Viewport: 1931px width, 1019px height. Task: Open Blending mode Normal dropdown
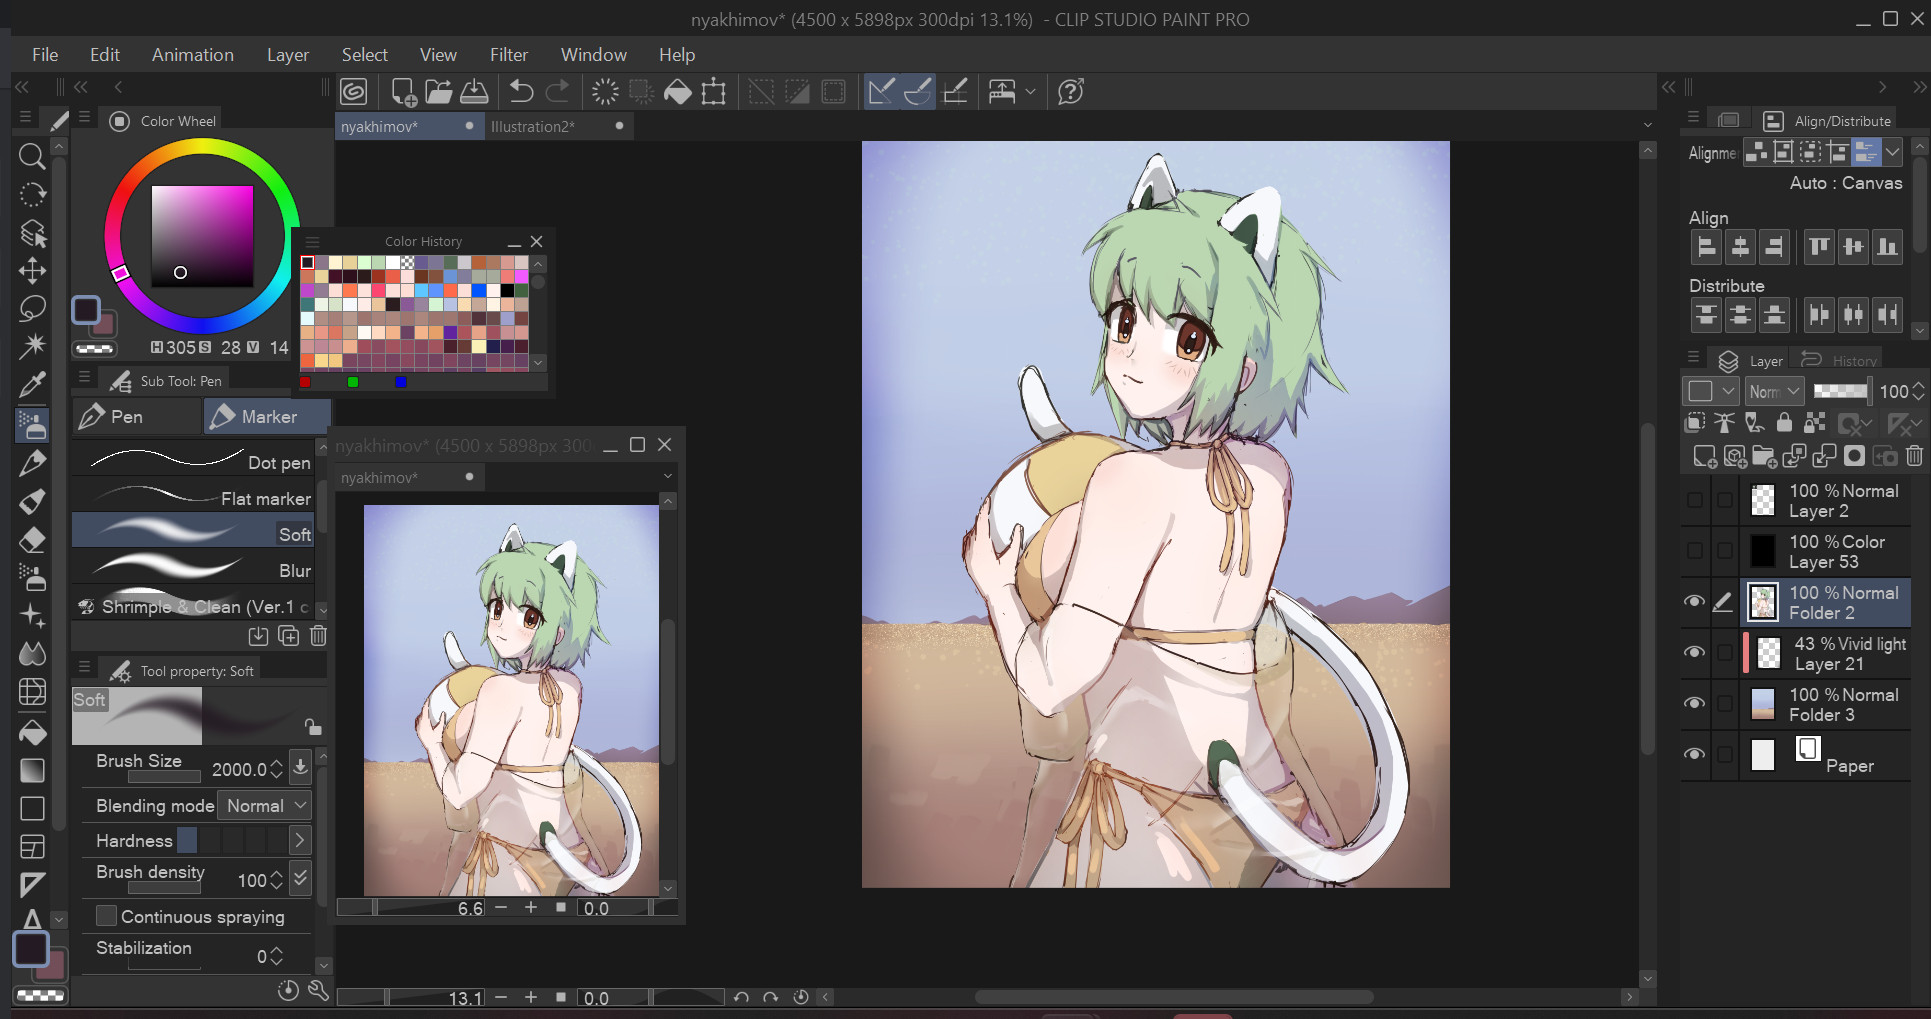[x=266, y=806]
